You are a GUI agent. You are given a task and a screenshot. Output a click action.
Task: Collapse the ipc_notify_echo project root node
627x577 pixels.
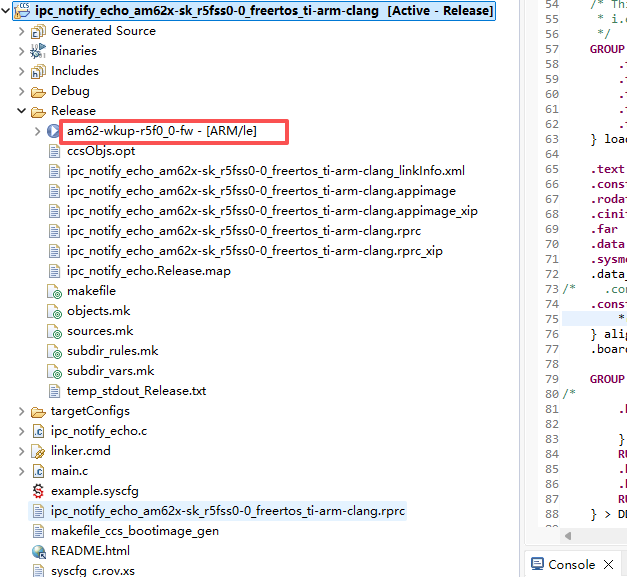6,11
